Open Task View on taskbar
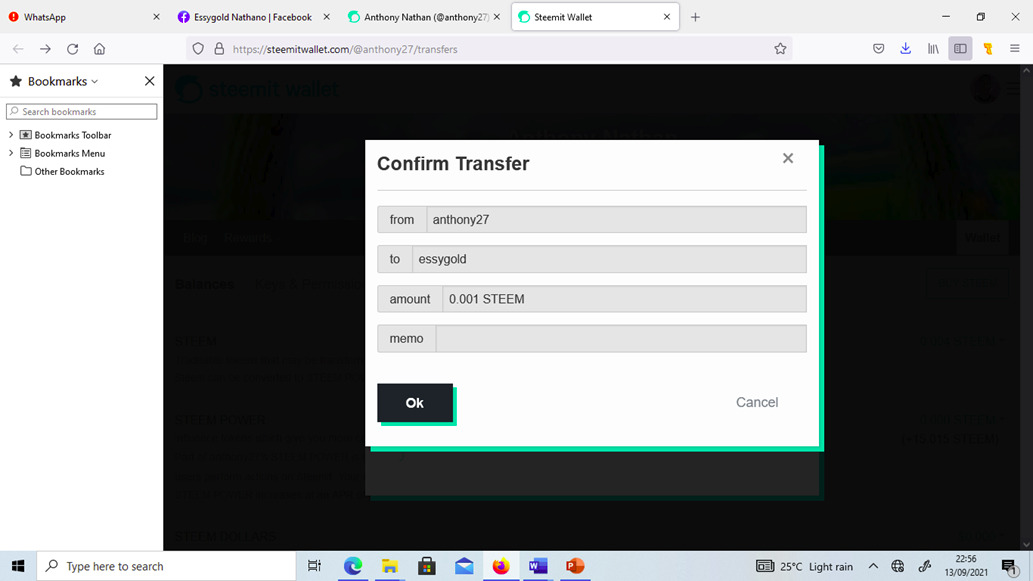Screen dimensions: 1033x581 [x=314, y=566]
